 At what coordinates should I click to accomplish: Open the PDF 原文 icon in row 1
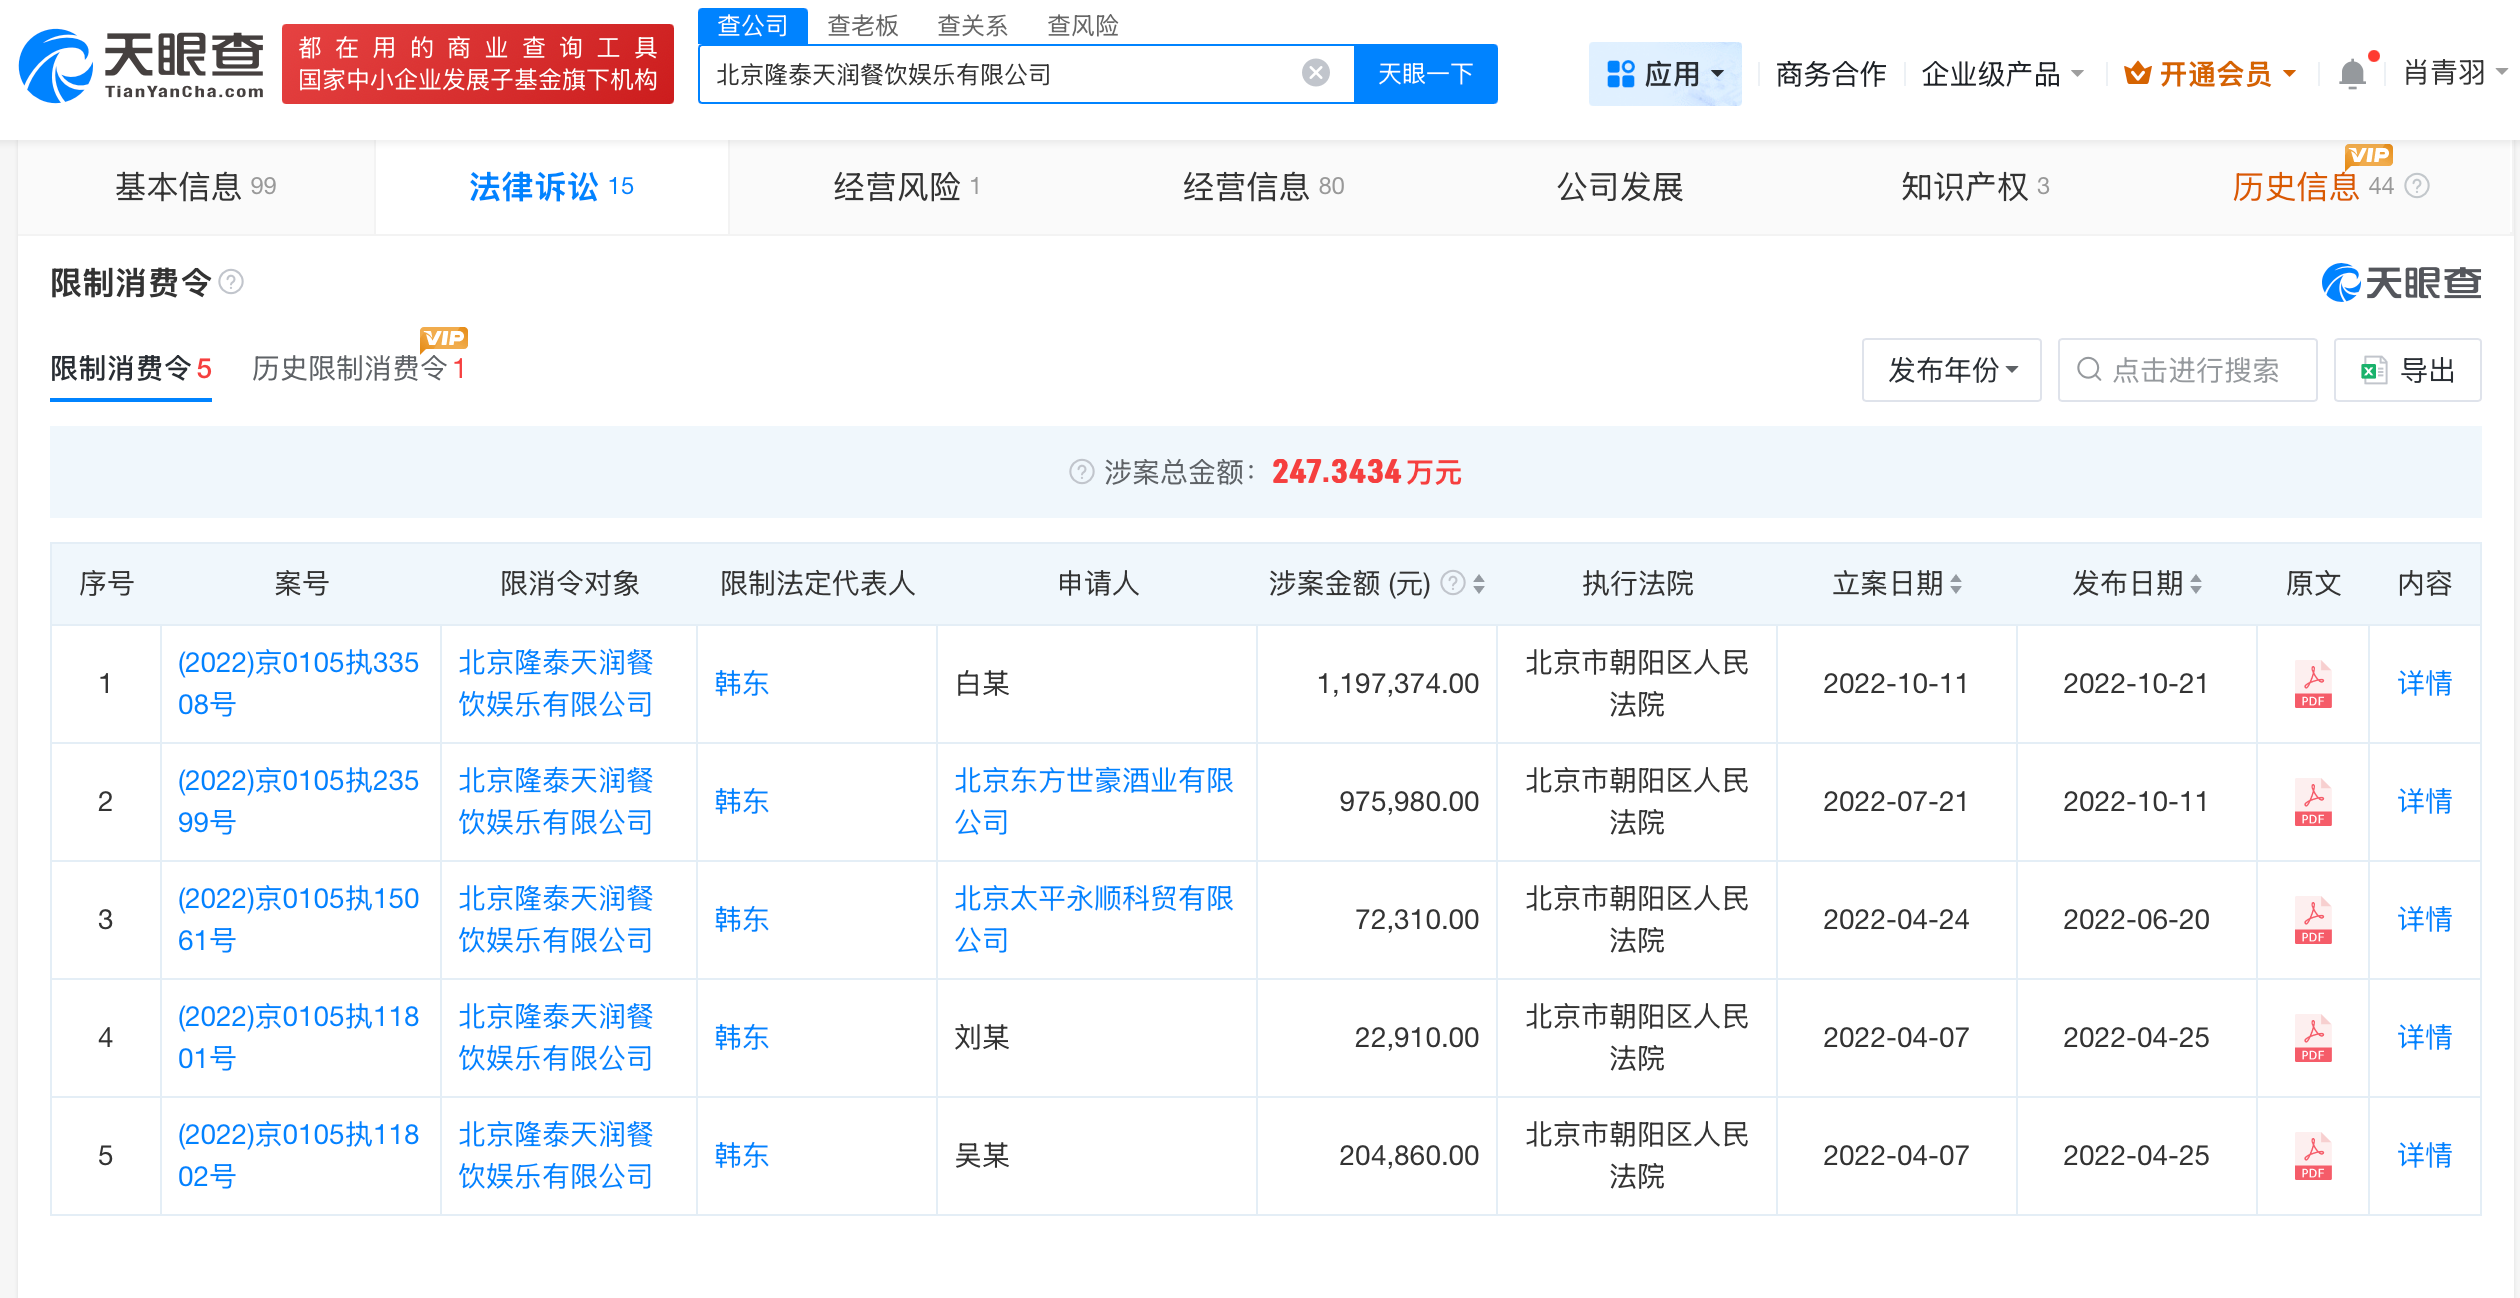[x=2311, y=684]
